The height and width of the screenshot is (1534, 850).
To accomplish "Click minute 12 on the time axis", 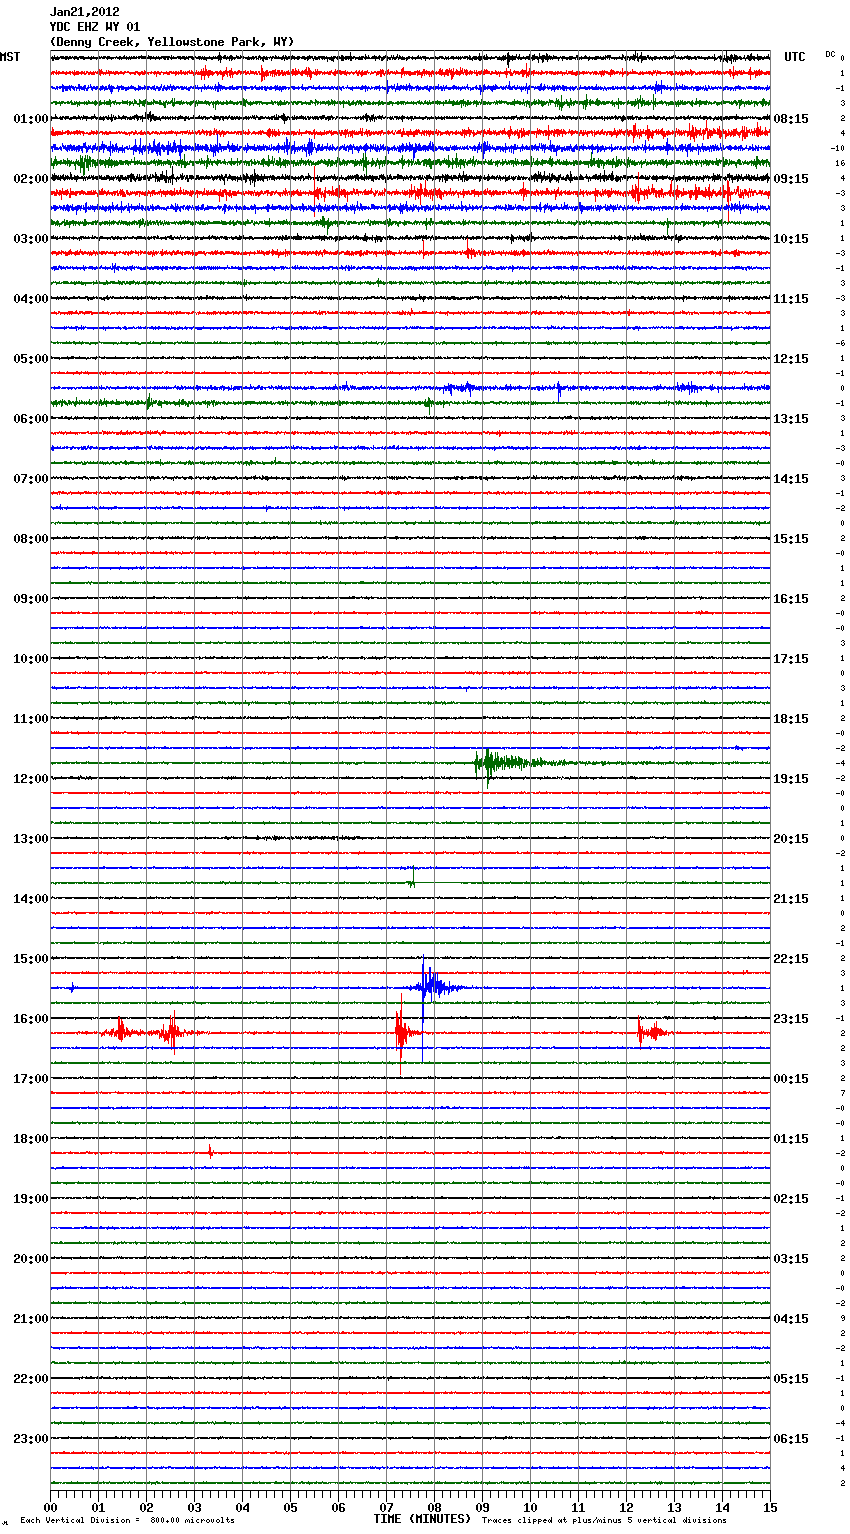I will [x=626, y=1507].
